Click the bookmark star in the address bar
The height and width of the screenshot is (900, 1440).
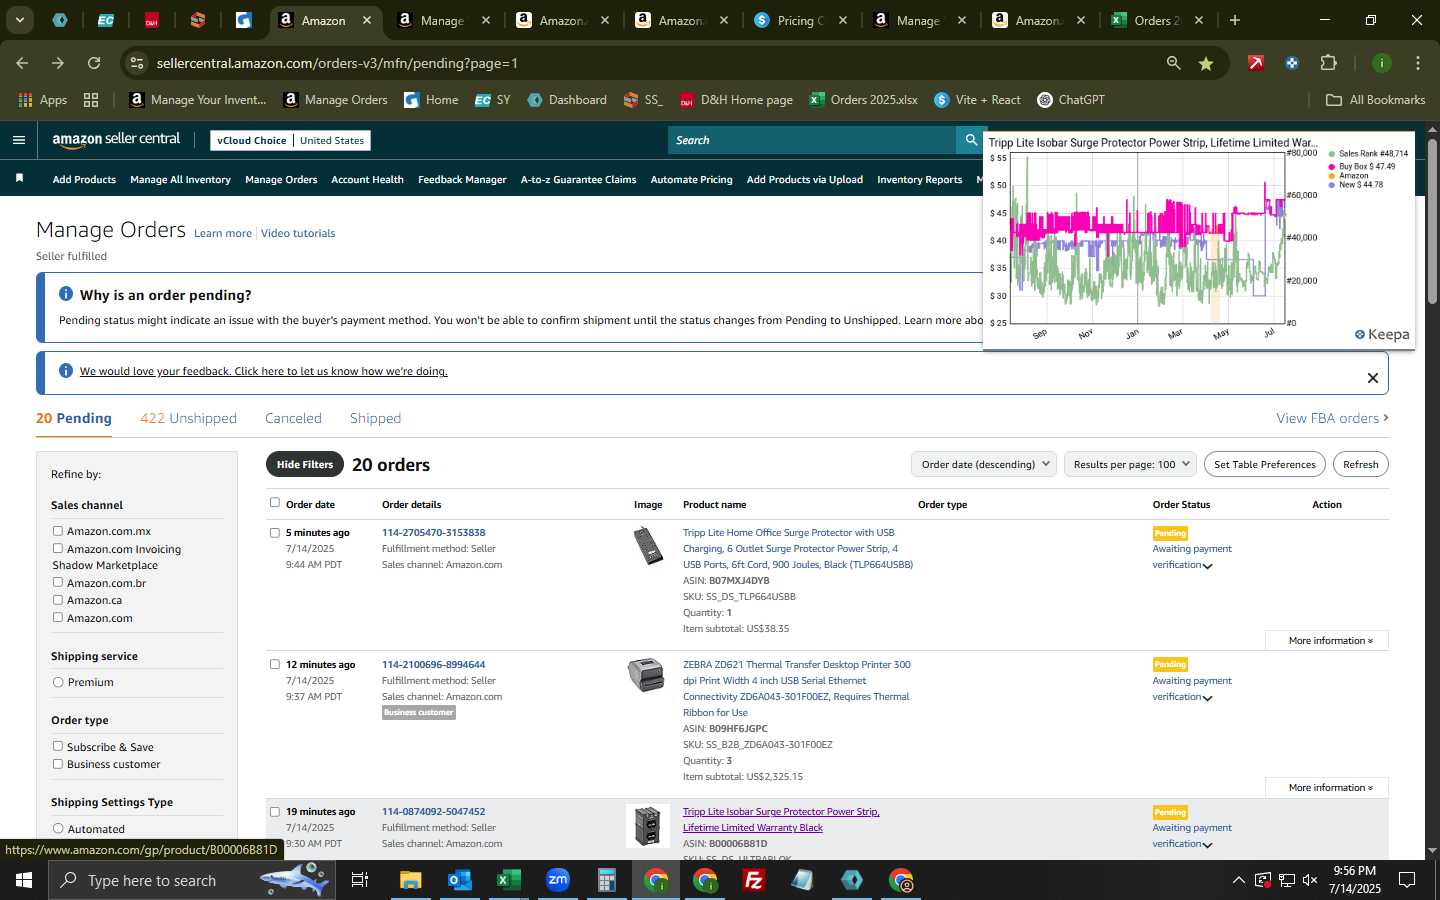(1206, 63)
